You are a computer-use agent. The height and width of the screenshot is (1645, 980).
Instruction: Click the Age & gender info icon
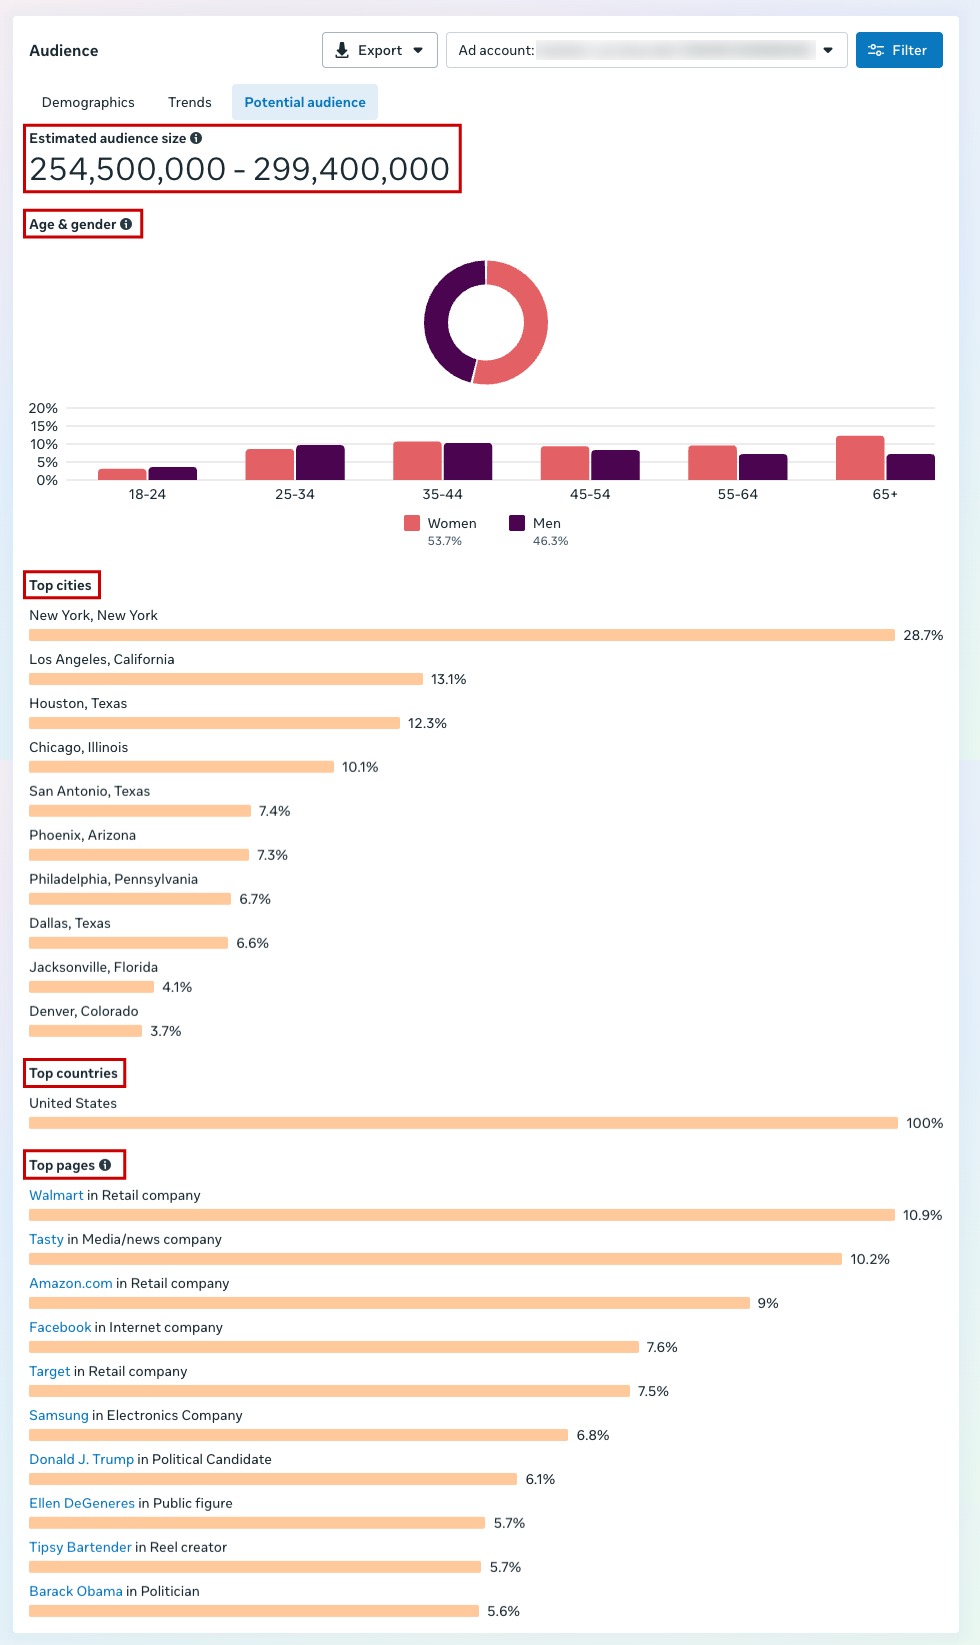(126, 224)
